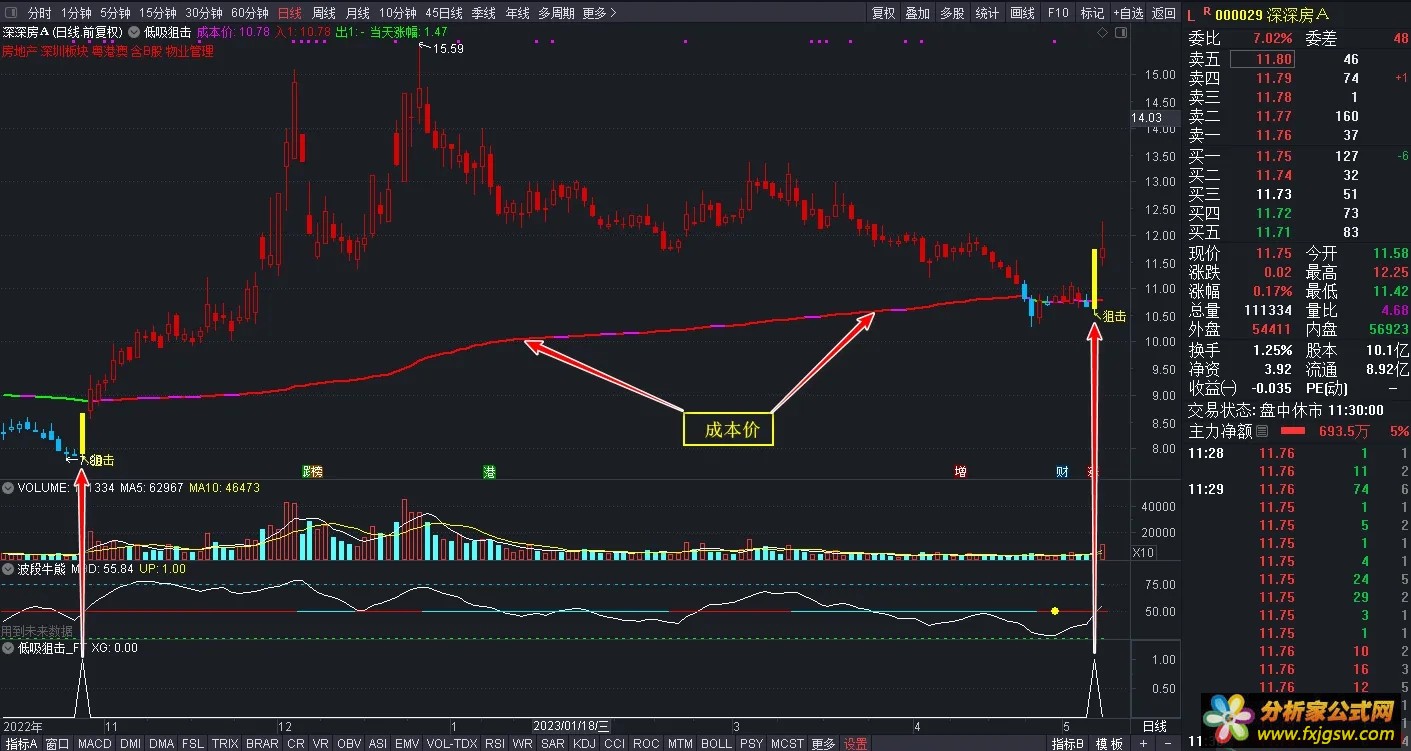Switch to the 1分钟 period tab

(x=75, y=13)
